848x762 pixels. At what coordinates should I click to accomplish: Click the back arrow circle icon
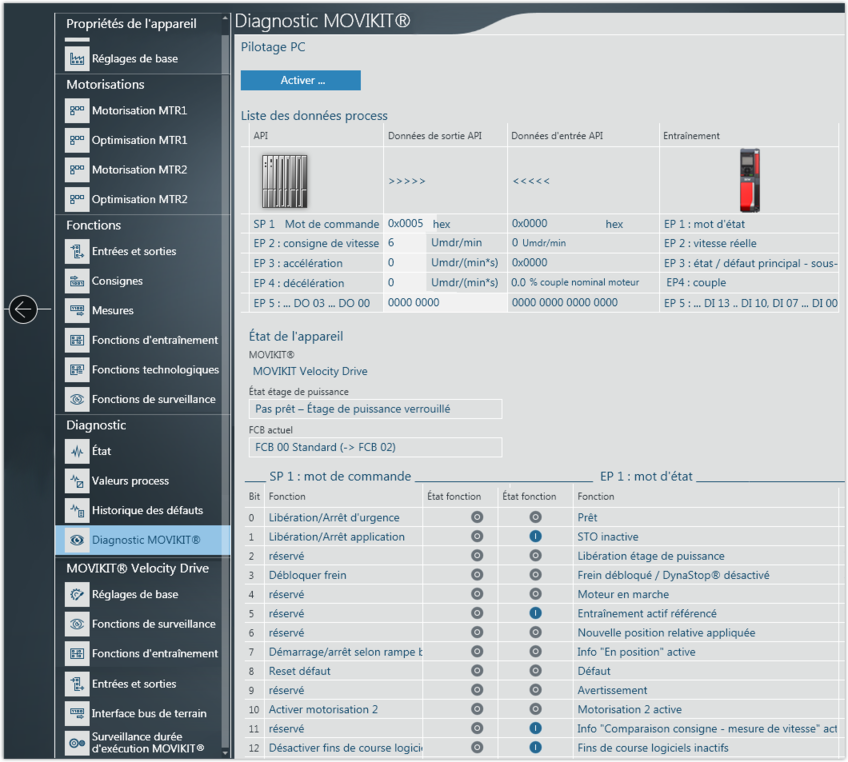(23, 310)
